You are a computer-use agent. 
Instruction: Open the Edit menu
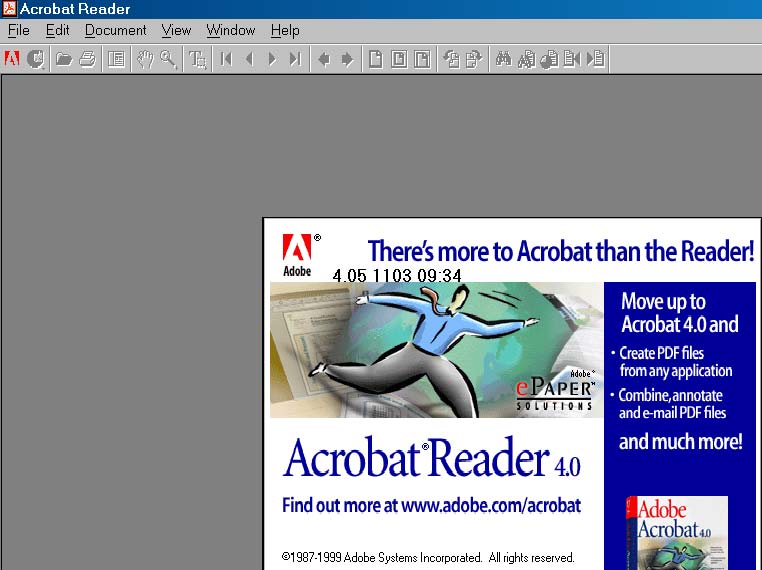(57, 30)
